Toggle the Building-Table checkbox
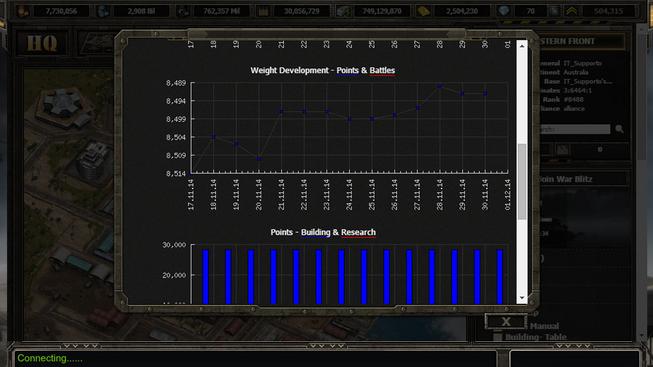This screenshot has width=653, height=367. click(497, 337)
